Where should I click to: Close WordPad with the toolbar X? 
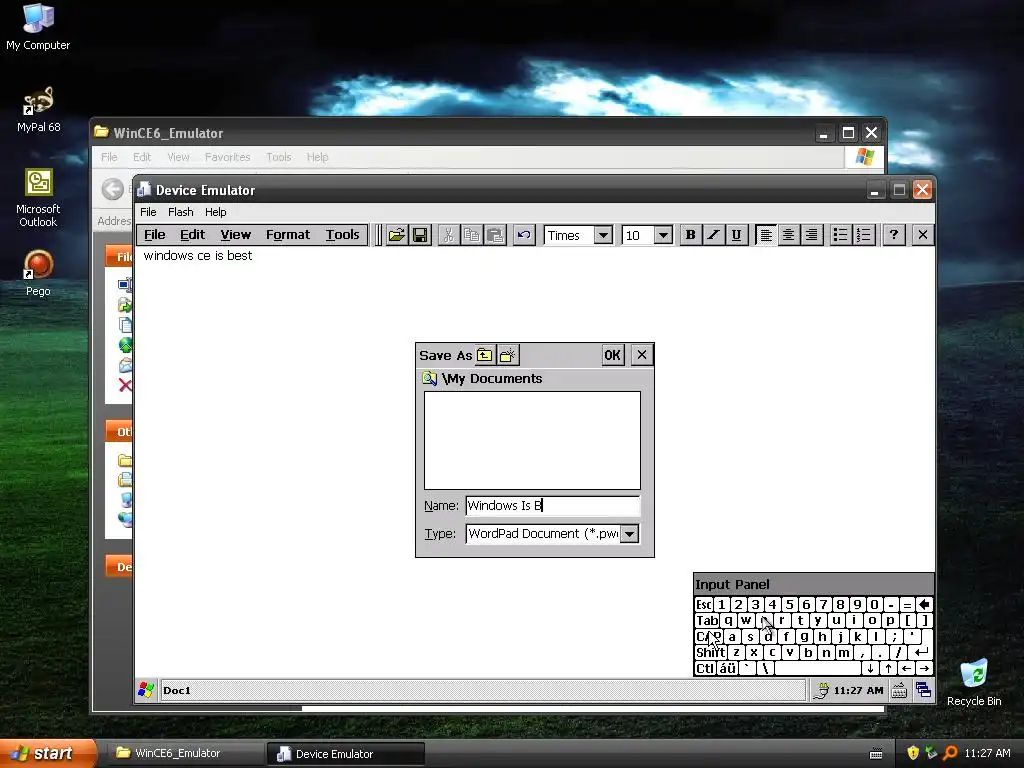(x=922, y=235)
